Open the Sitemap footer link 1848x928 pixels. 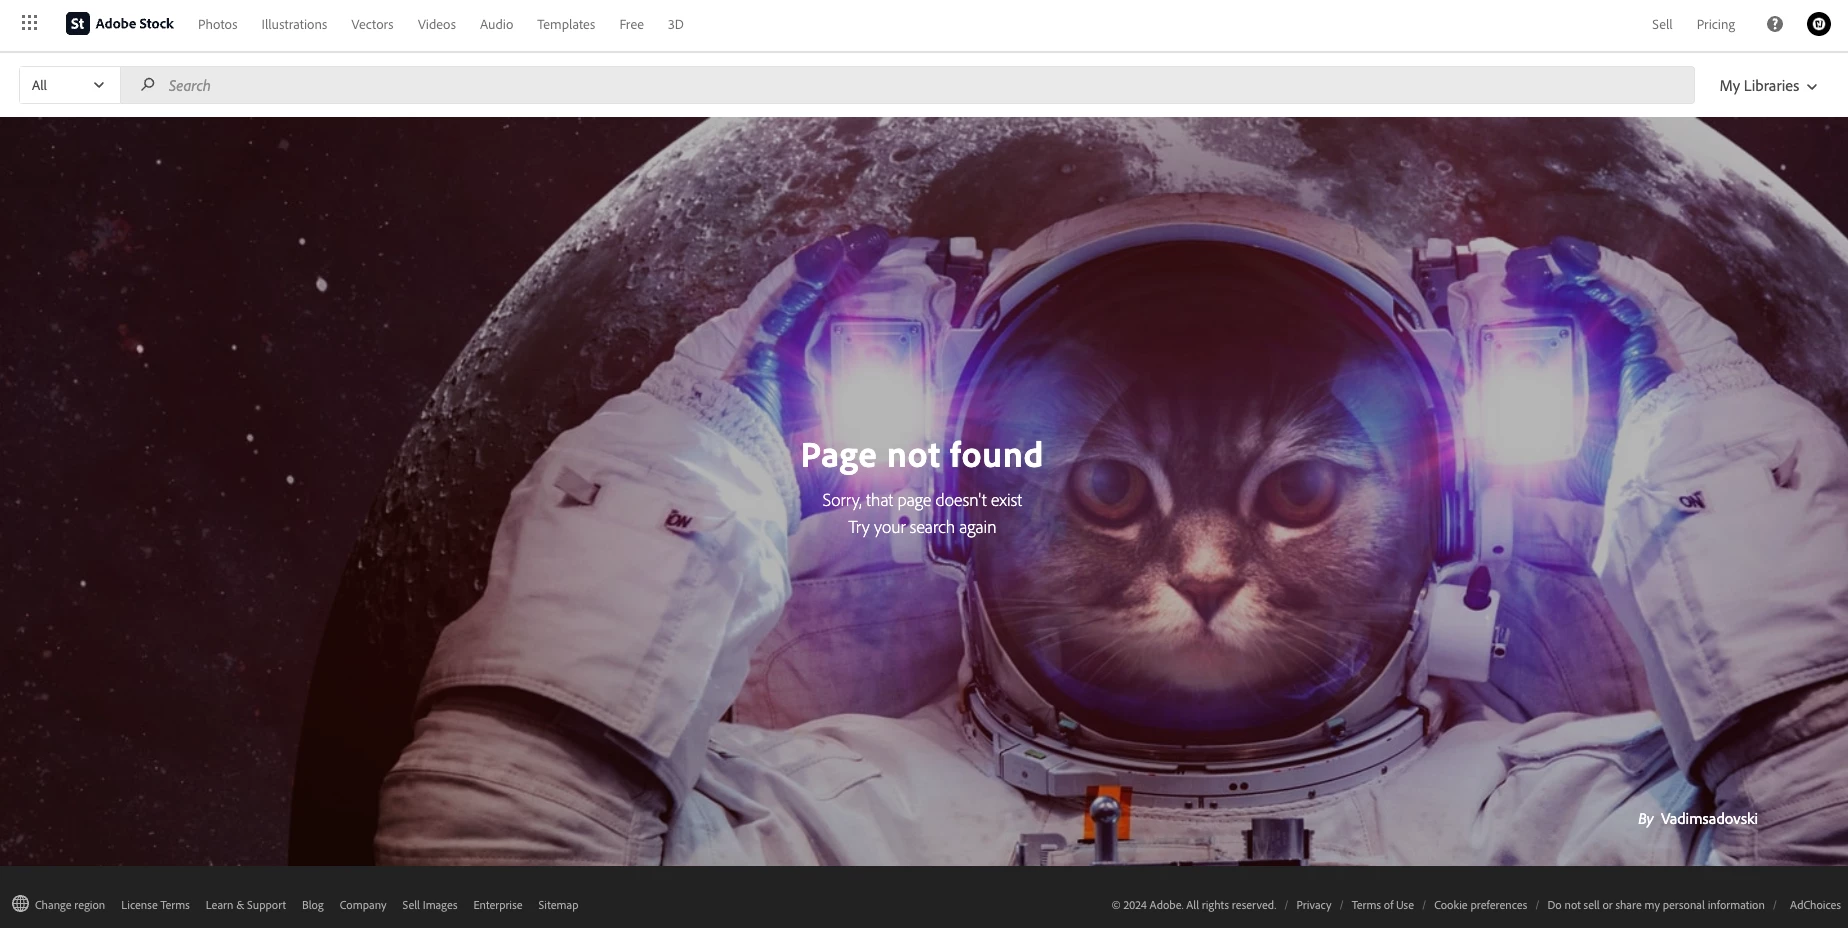(558, 905)
